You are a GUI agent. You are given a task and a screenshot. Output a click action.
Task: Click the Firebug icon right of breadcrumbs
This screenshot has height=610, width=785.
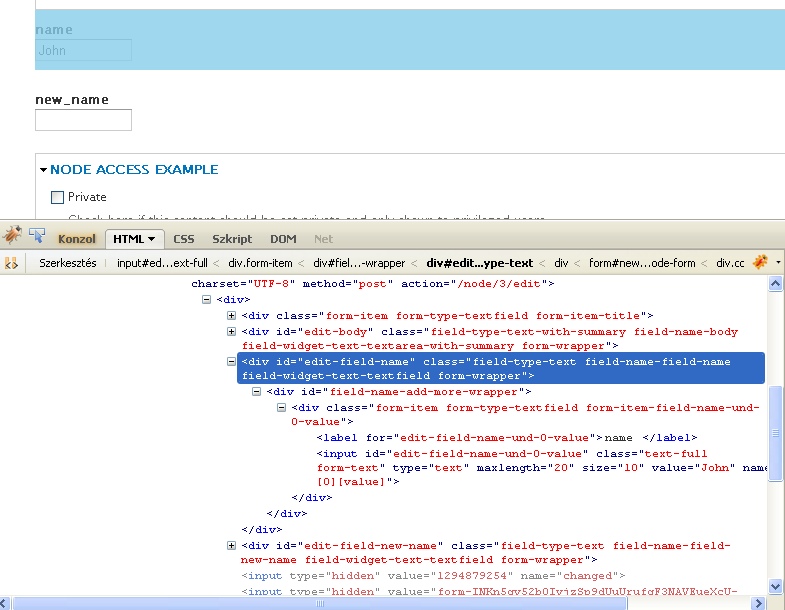[x=760, y=262]
